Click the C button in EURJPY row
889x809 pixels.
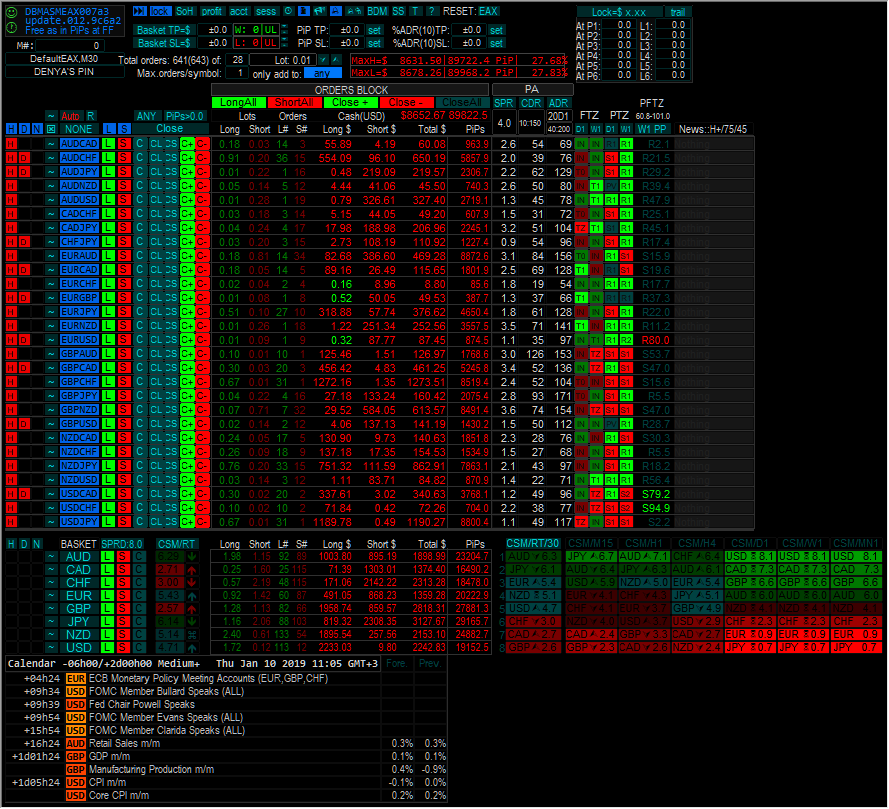[x=140, y=312]
